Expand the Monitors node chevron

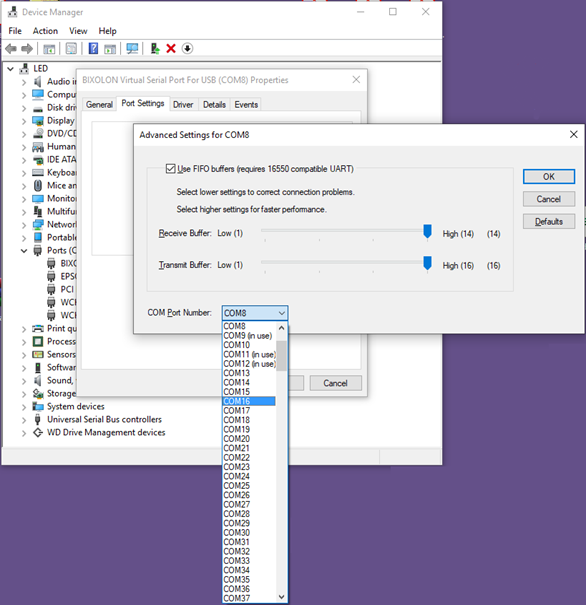(x=24, y=199)
